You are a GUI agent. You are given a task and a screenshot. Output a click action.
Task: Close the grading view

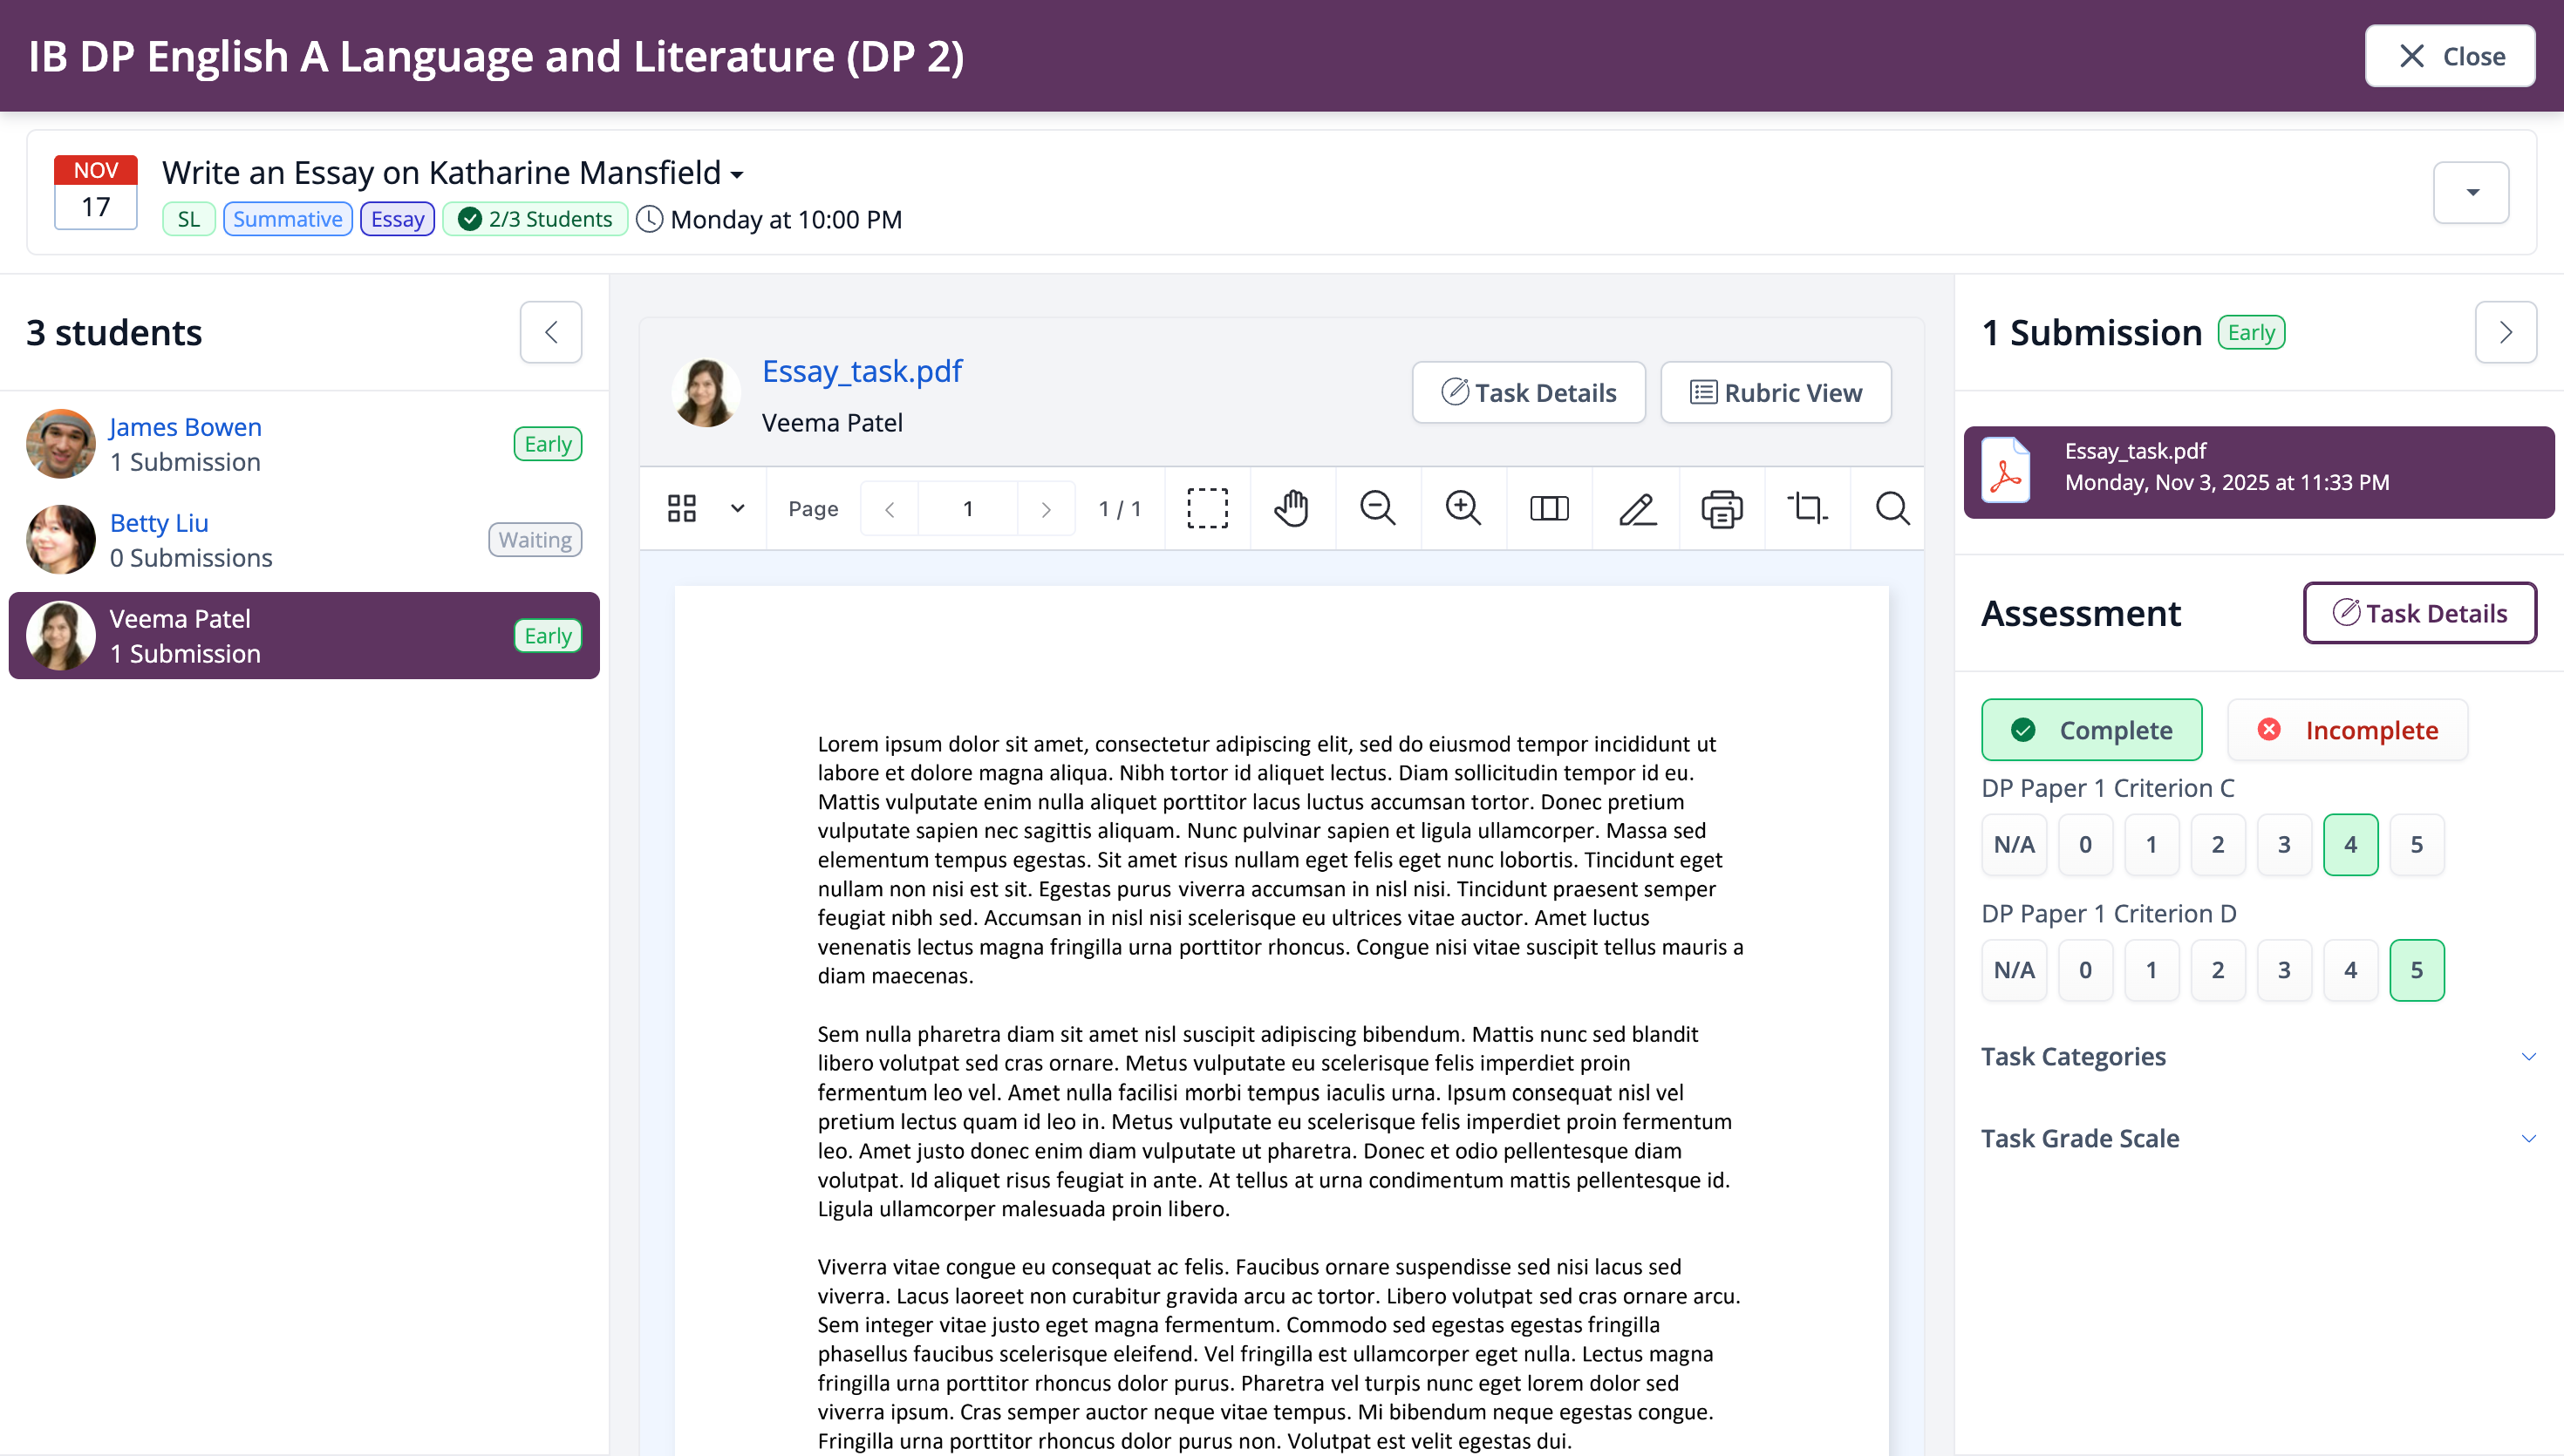[x=2449, y=56]
